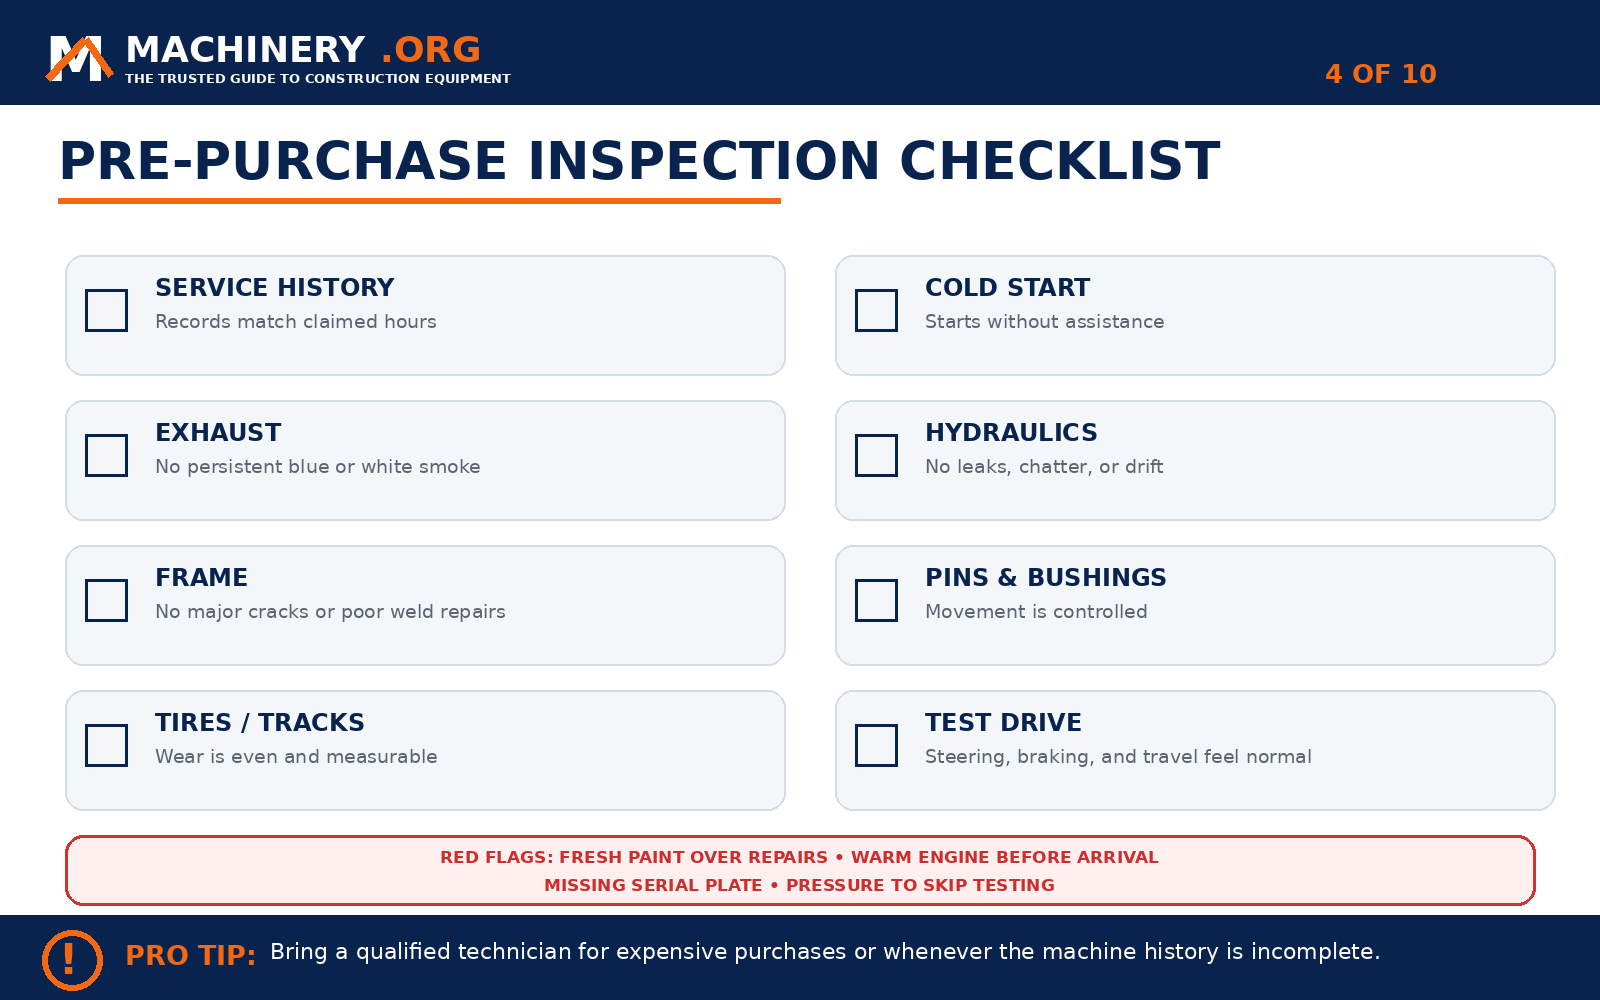Click the trusted guide tagline text
This screenshot has height=1000, width=1600.
[318, 79]
